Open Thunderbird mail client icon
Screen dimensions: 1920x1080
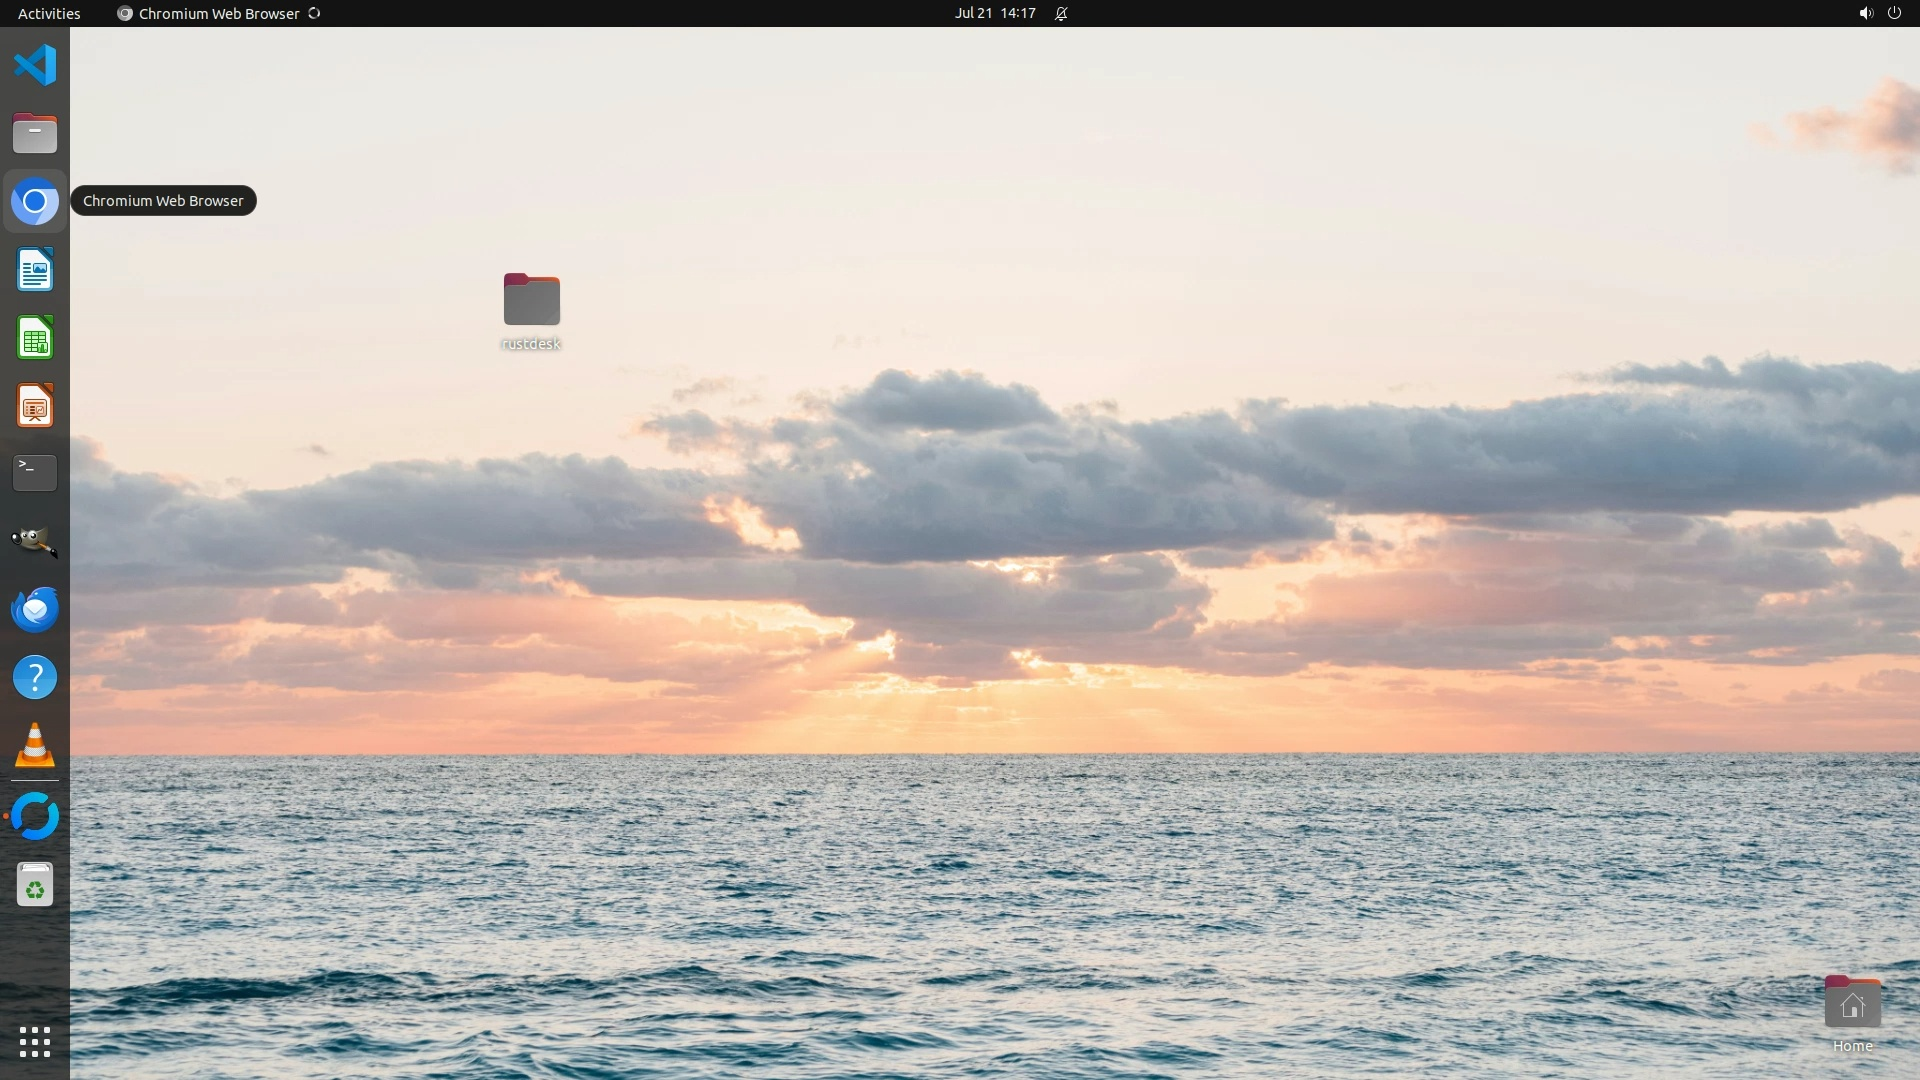(35, 609)
